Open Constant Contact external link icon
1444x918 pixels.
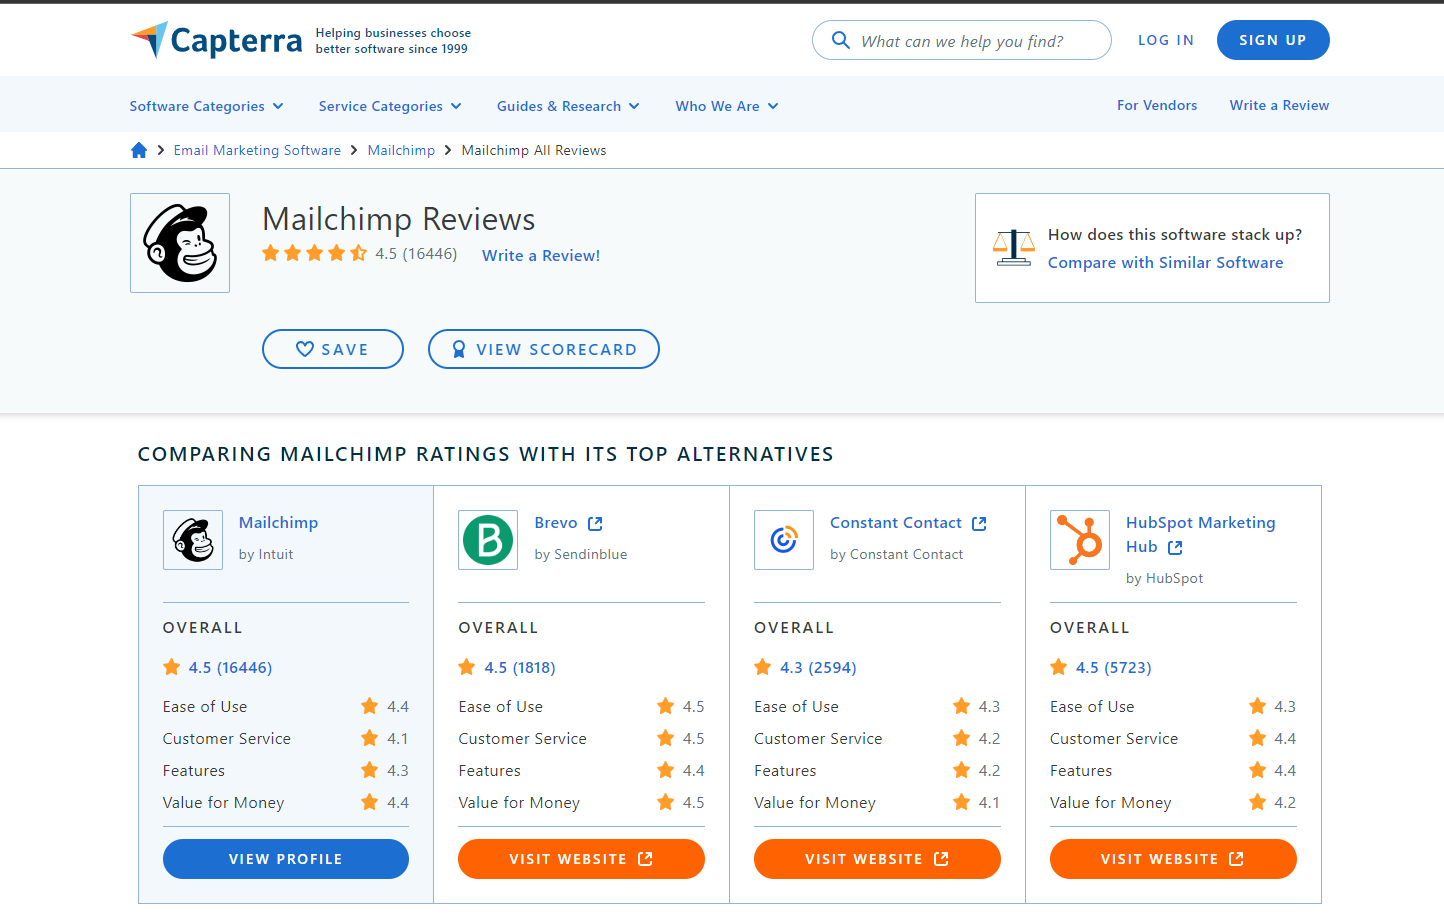979,523
